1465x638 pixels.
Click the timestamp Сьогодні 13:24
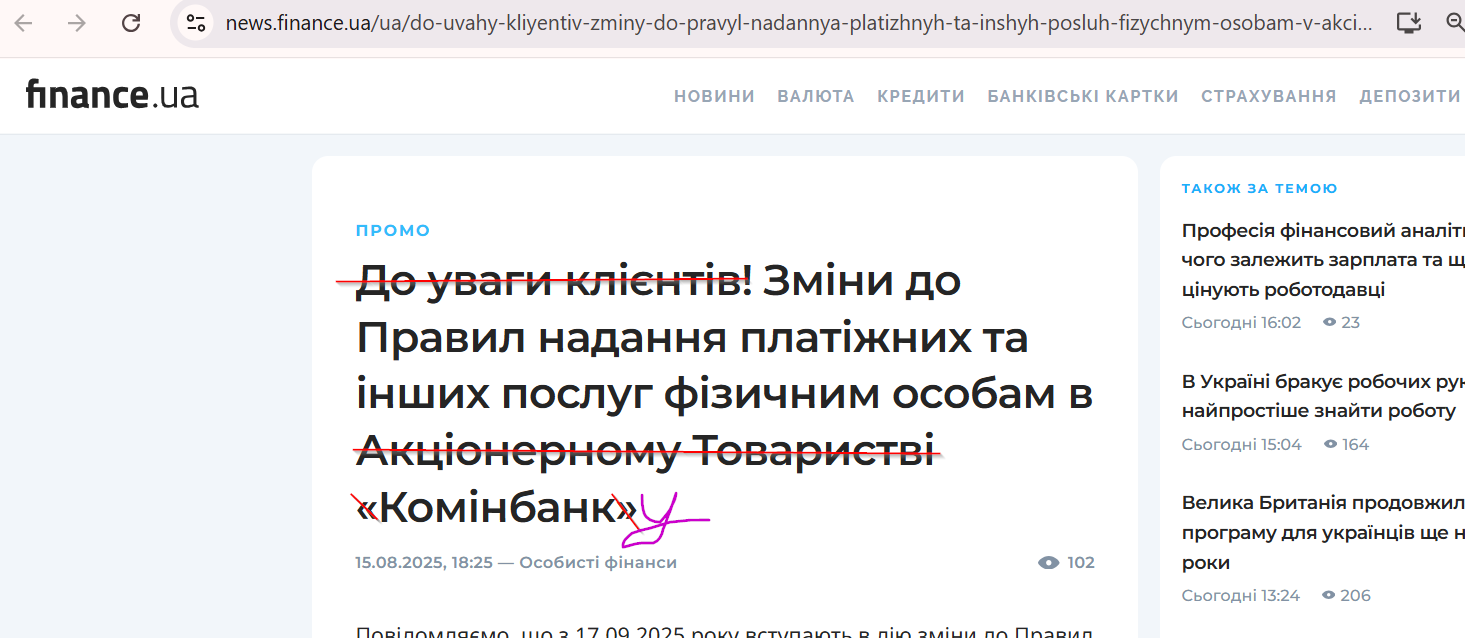1240,596
